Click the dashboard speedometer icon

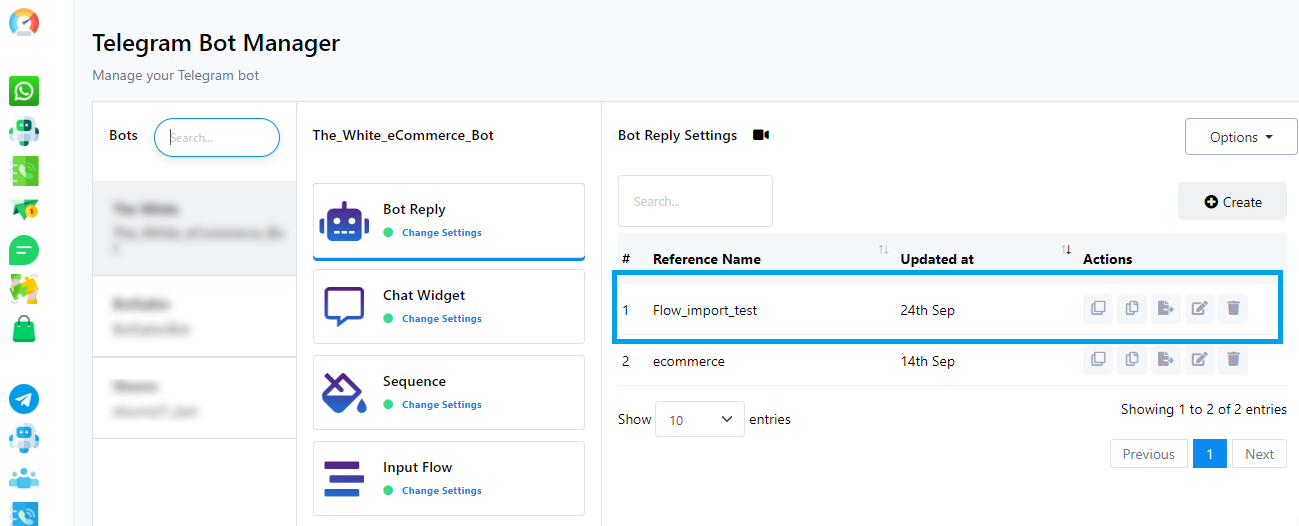click(24, 22)
